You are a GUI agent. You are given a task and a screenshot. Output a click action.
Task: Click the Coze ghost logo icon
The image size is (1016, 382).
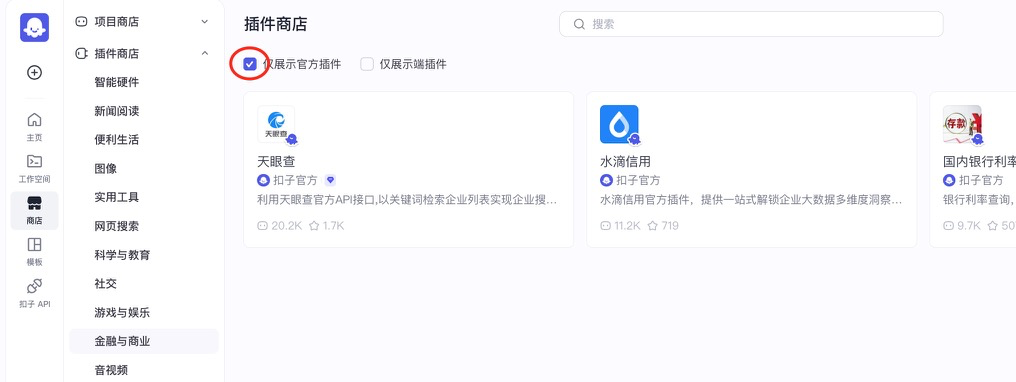(34, 27)
